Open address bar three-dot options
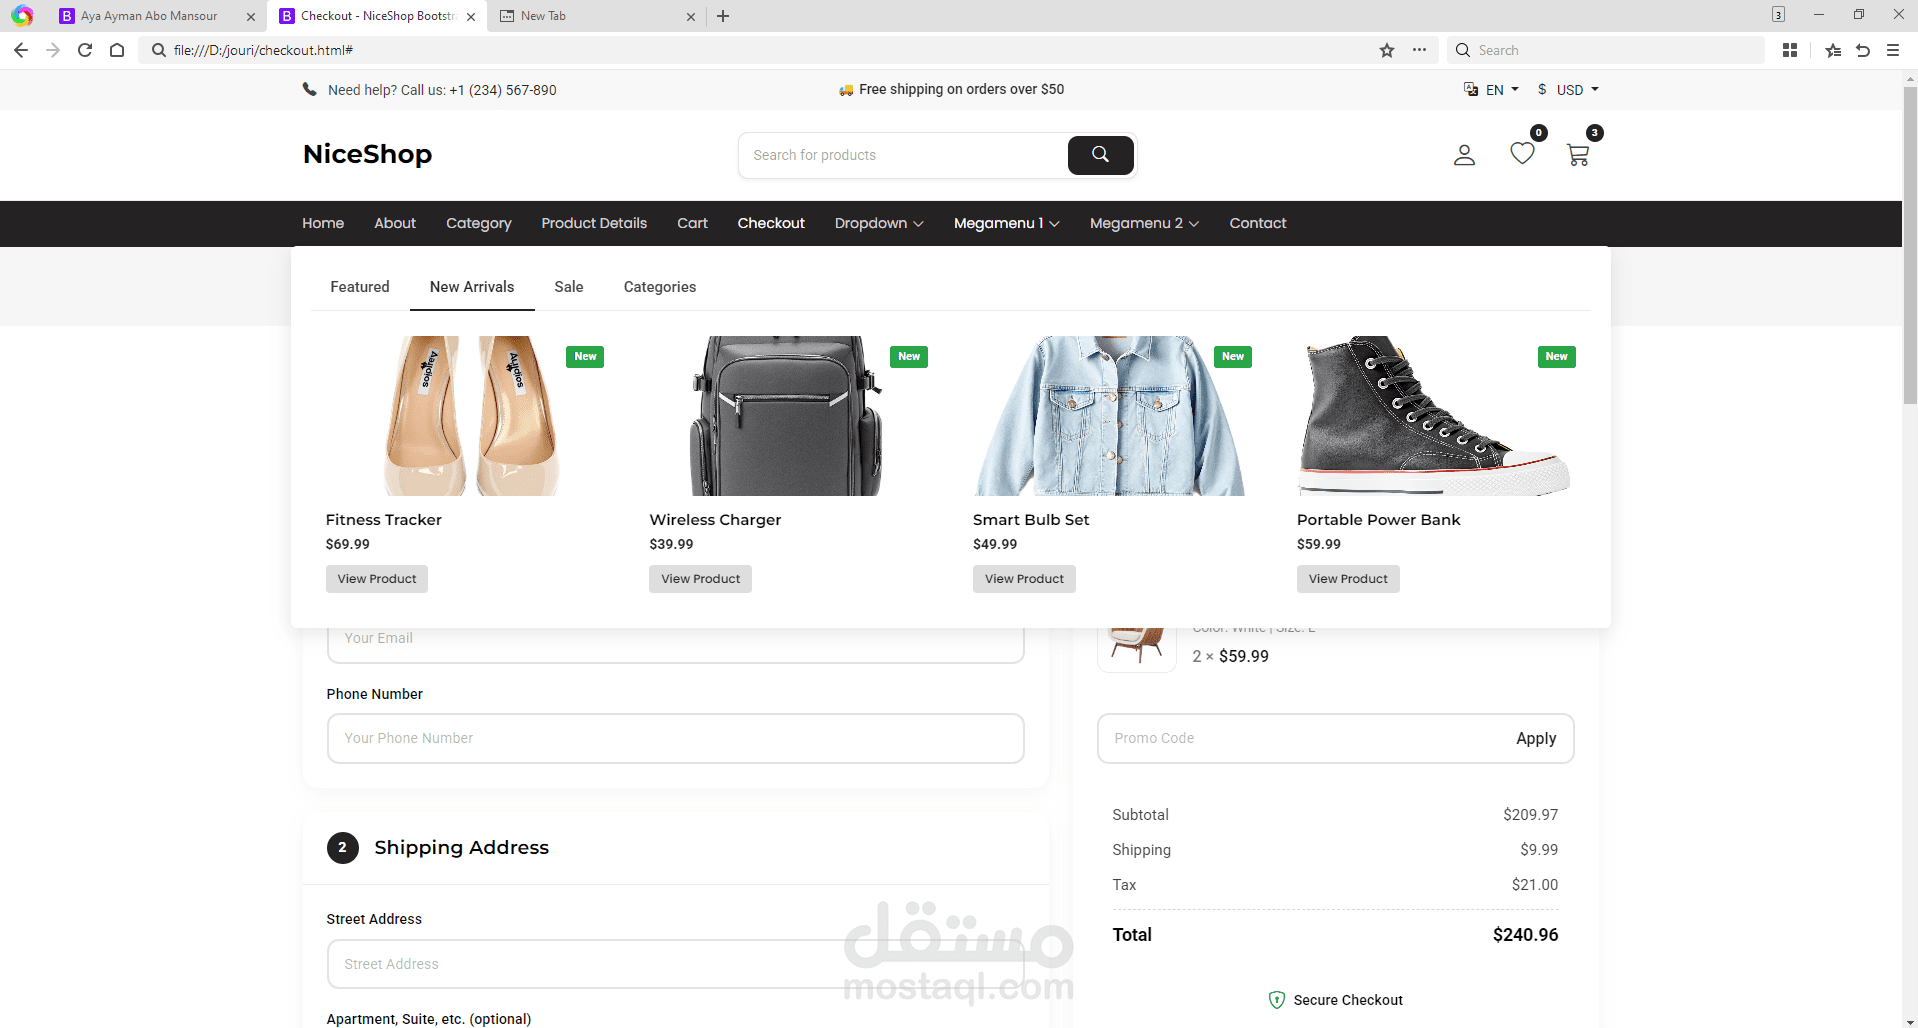This screenshot has width=1918, height=1028. [x=1419, y=50]
